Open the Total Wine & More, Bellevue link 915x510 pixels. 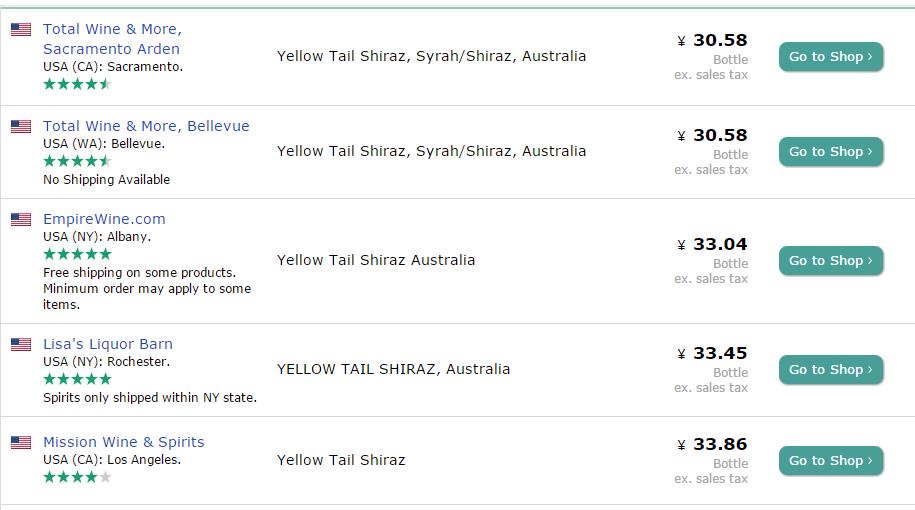[x=146, y=126]
